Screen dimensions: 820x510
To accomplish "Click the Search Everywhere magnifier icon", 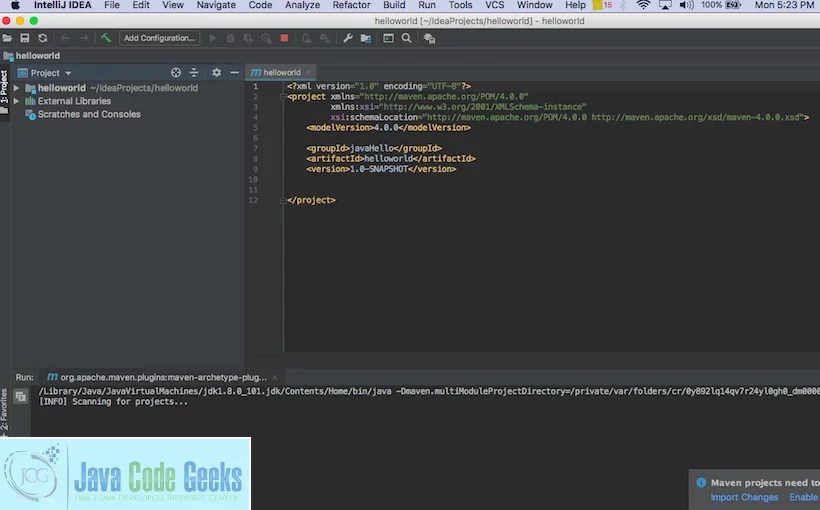I will (x=406, y=38).
